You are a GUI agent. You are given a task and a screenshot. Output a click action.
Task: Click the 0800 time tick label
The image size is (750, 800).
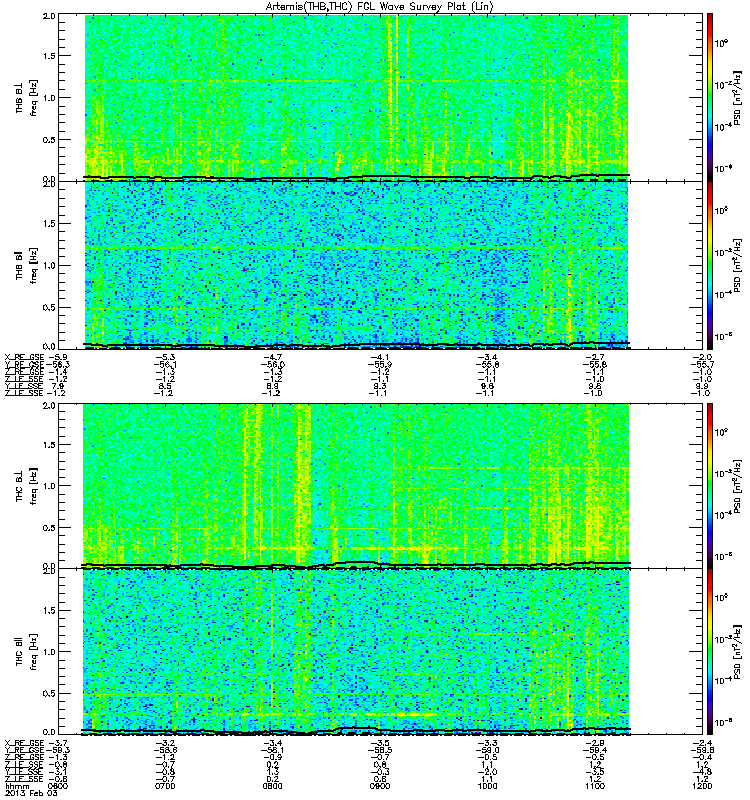272,786
